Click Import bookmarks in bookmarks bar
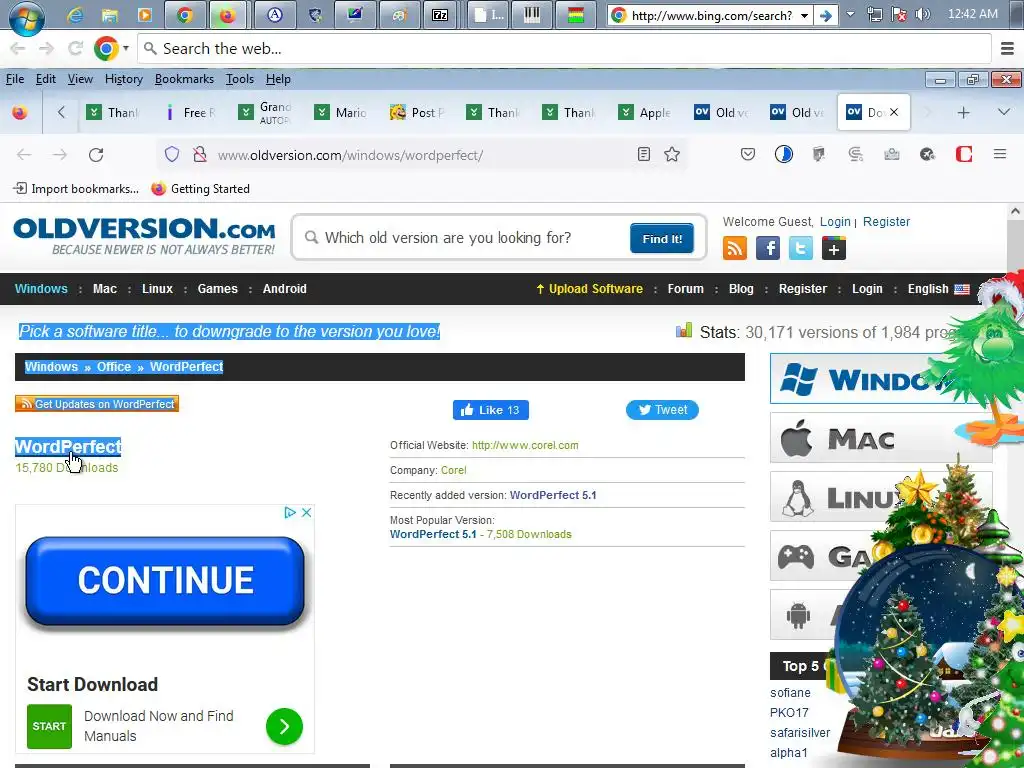The image size is (1024, 768). pyautogui.click(x=76, y=189)
